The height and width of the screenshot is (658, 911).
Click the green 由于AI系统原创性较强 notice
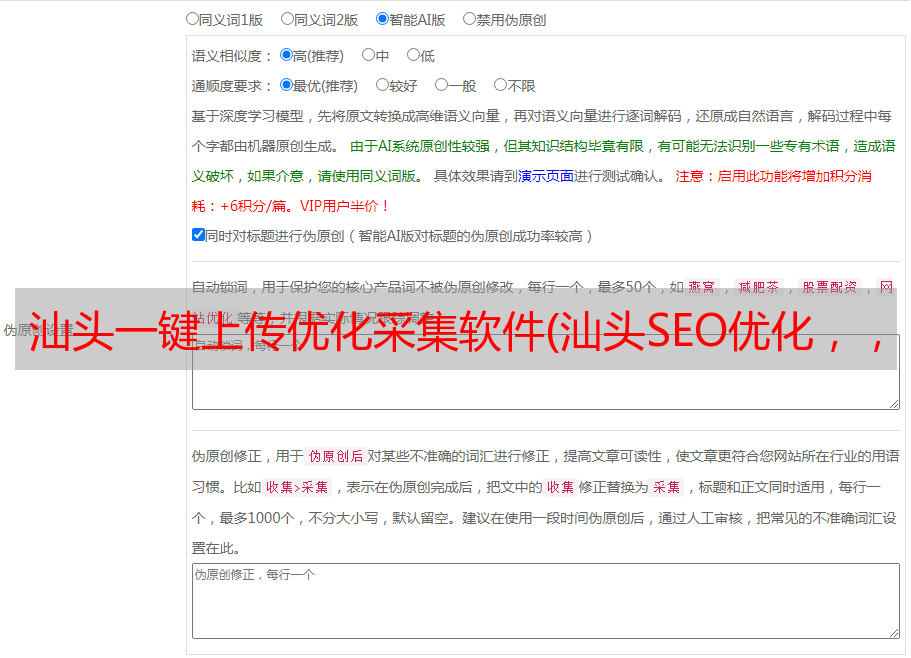543,161
